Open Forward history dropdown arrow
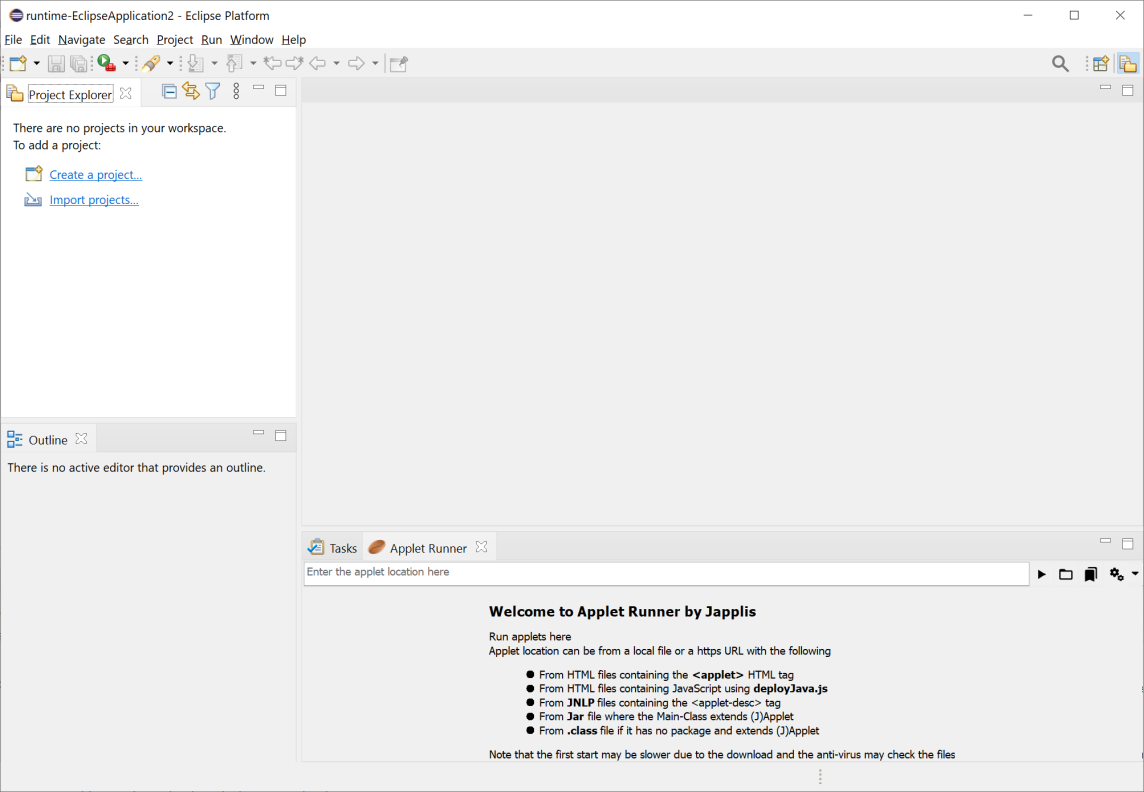1144x792 pixels. (375, 63)
